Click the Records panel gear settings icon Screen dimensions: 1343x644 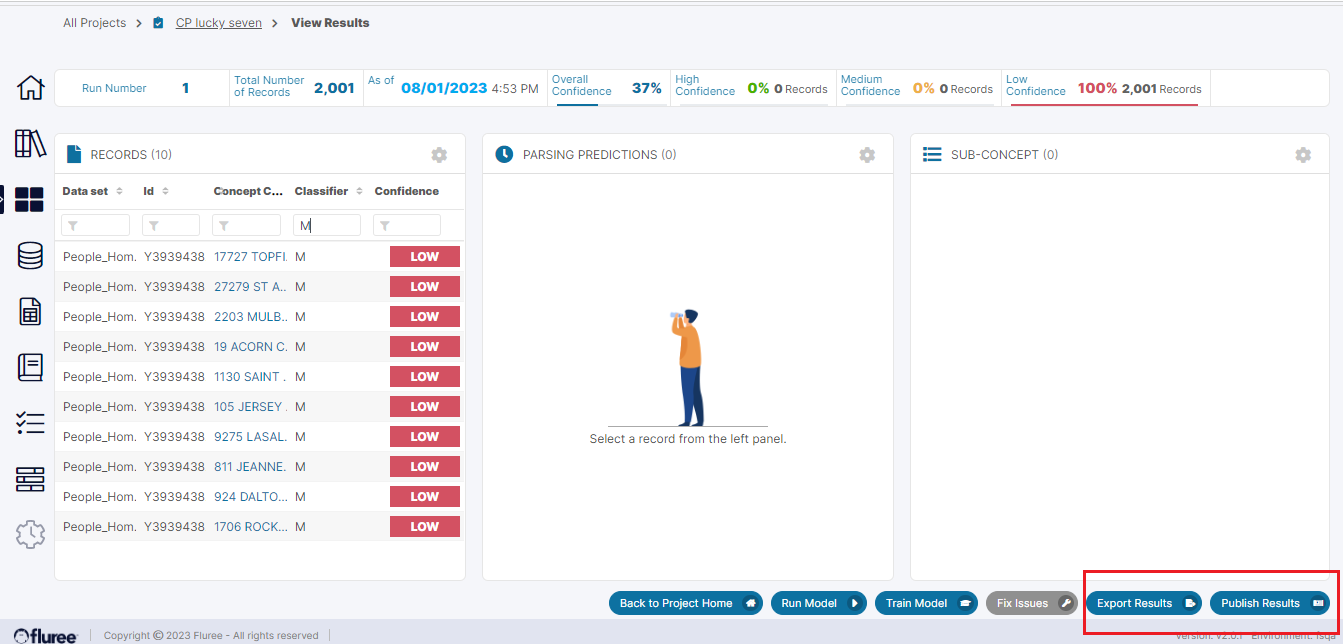pos(439,155)
